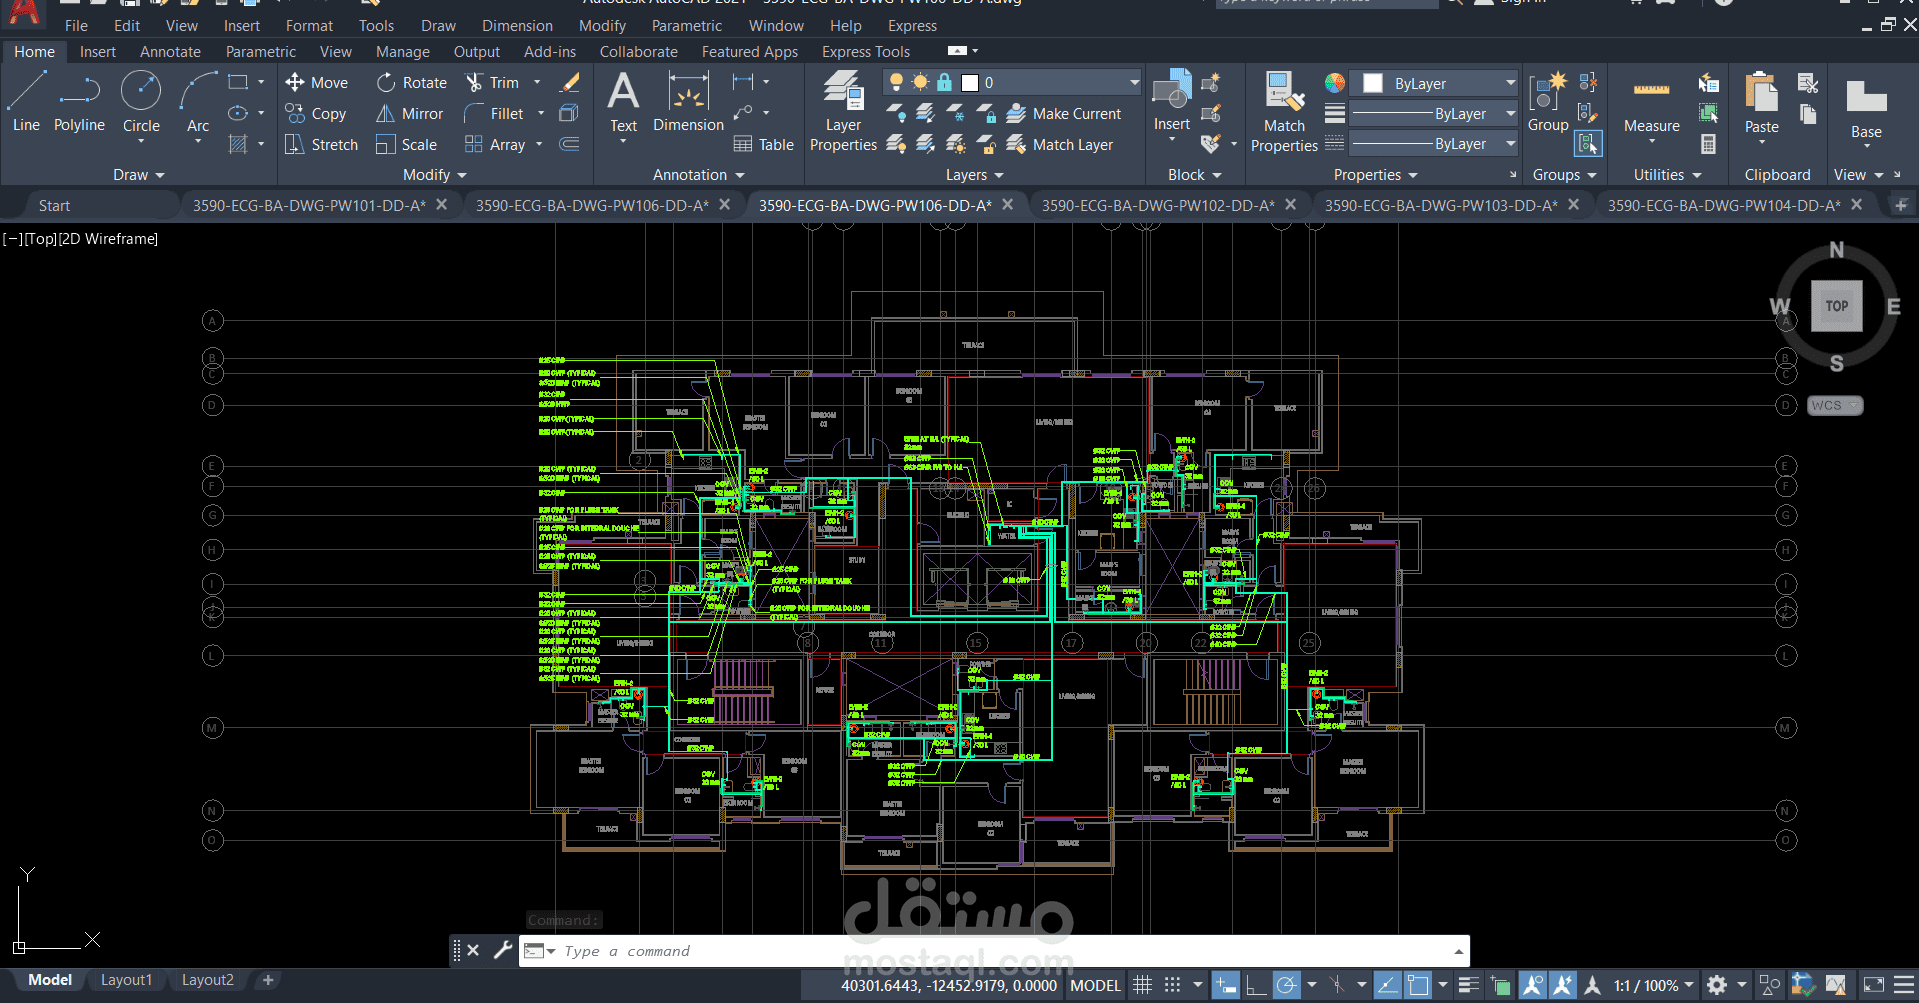Click the Copy tool
The width and height of the screenshot is (1919, 1003).
pyautogui.click(x=315, y=114)
